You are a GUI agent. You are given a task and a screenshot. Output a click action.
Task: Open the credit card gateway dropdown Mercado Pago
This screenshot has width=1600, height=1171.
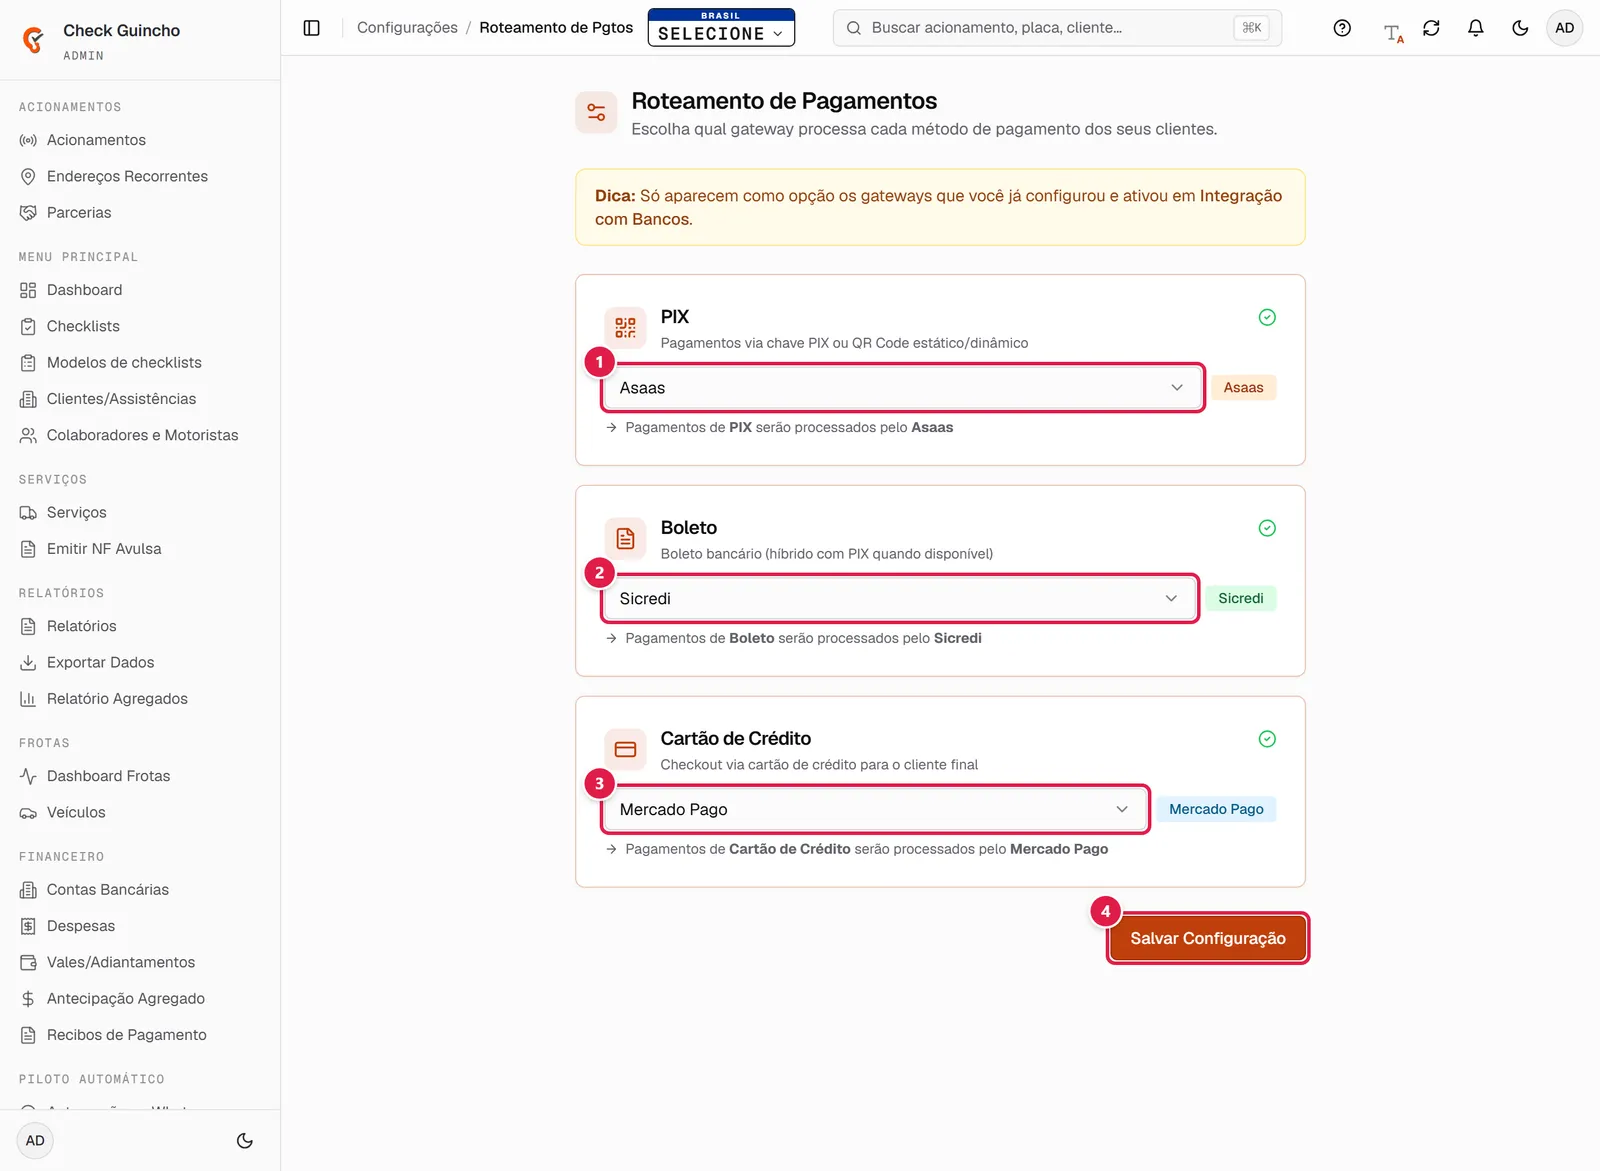click(x=875, y=809)
